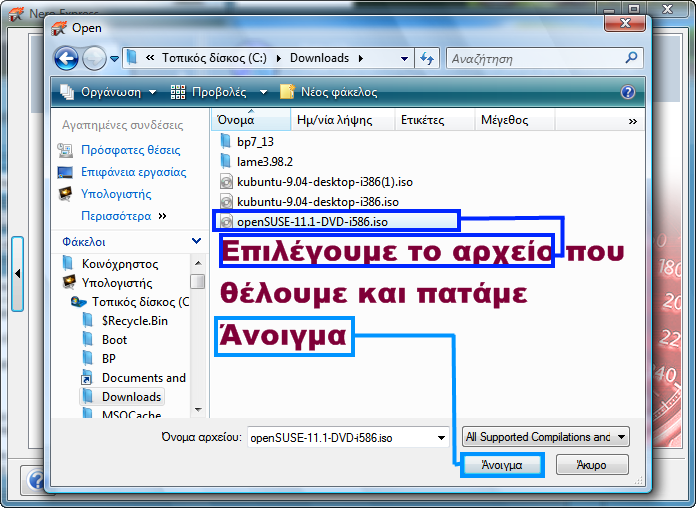This screenshot has width=696, height=508.
Task: Click the bp7_13 folder icon
Action: click(225, 142)
